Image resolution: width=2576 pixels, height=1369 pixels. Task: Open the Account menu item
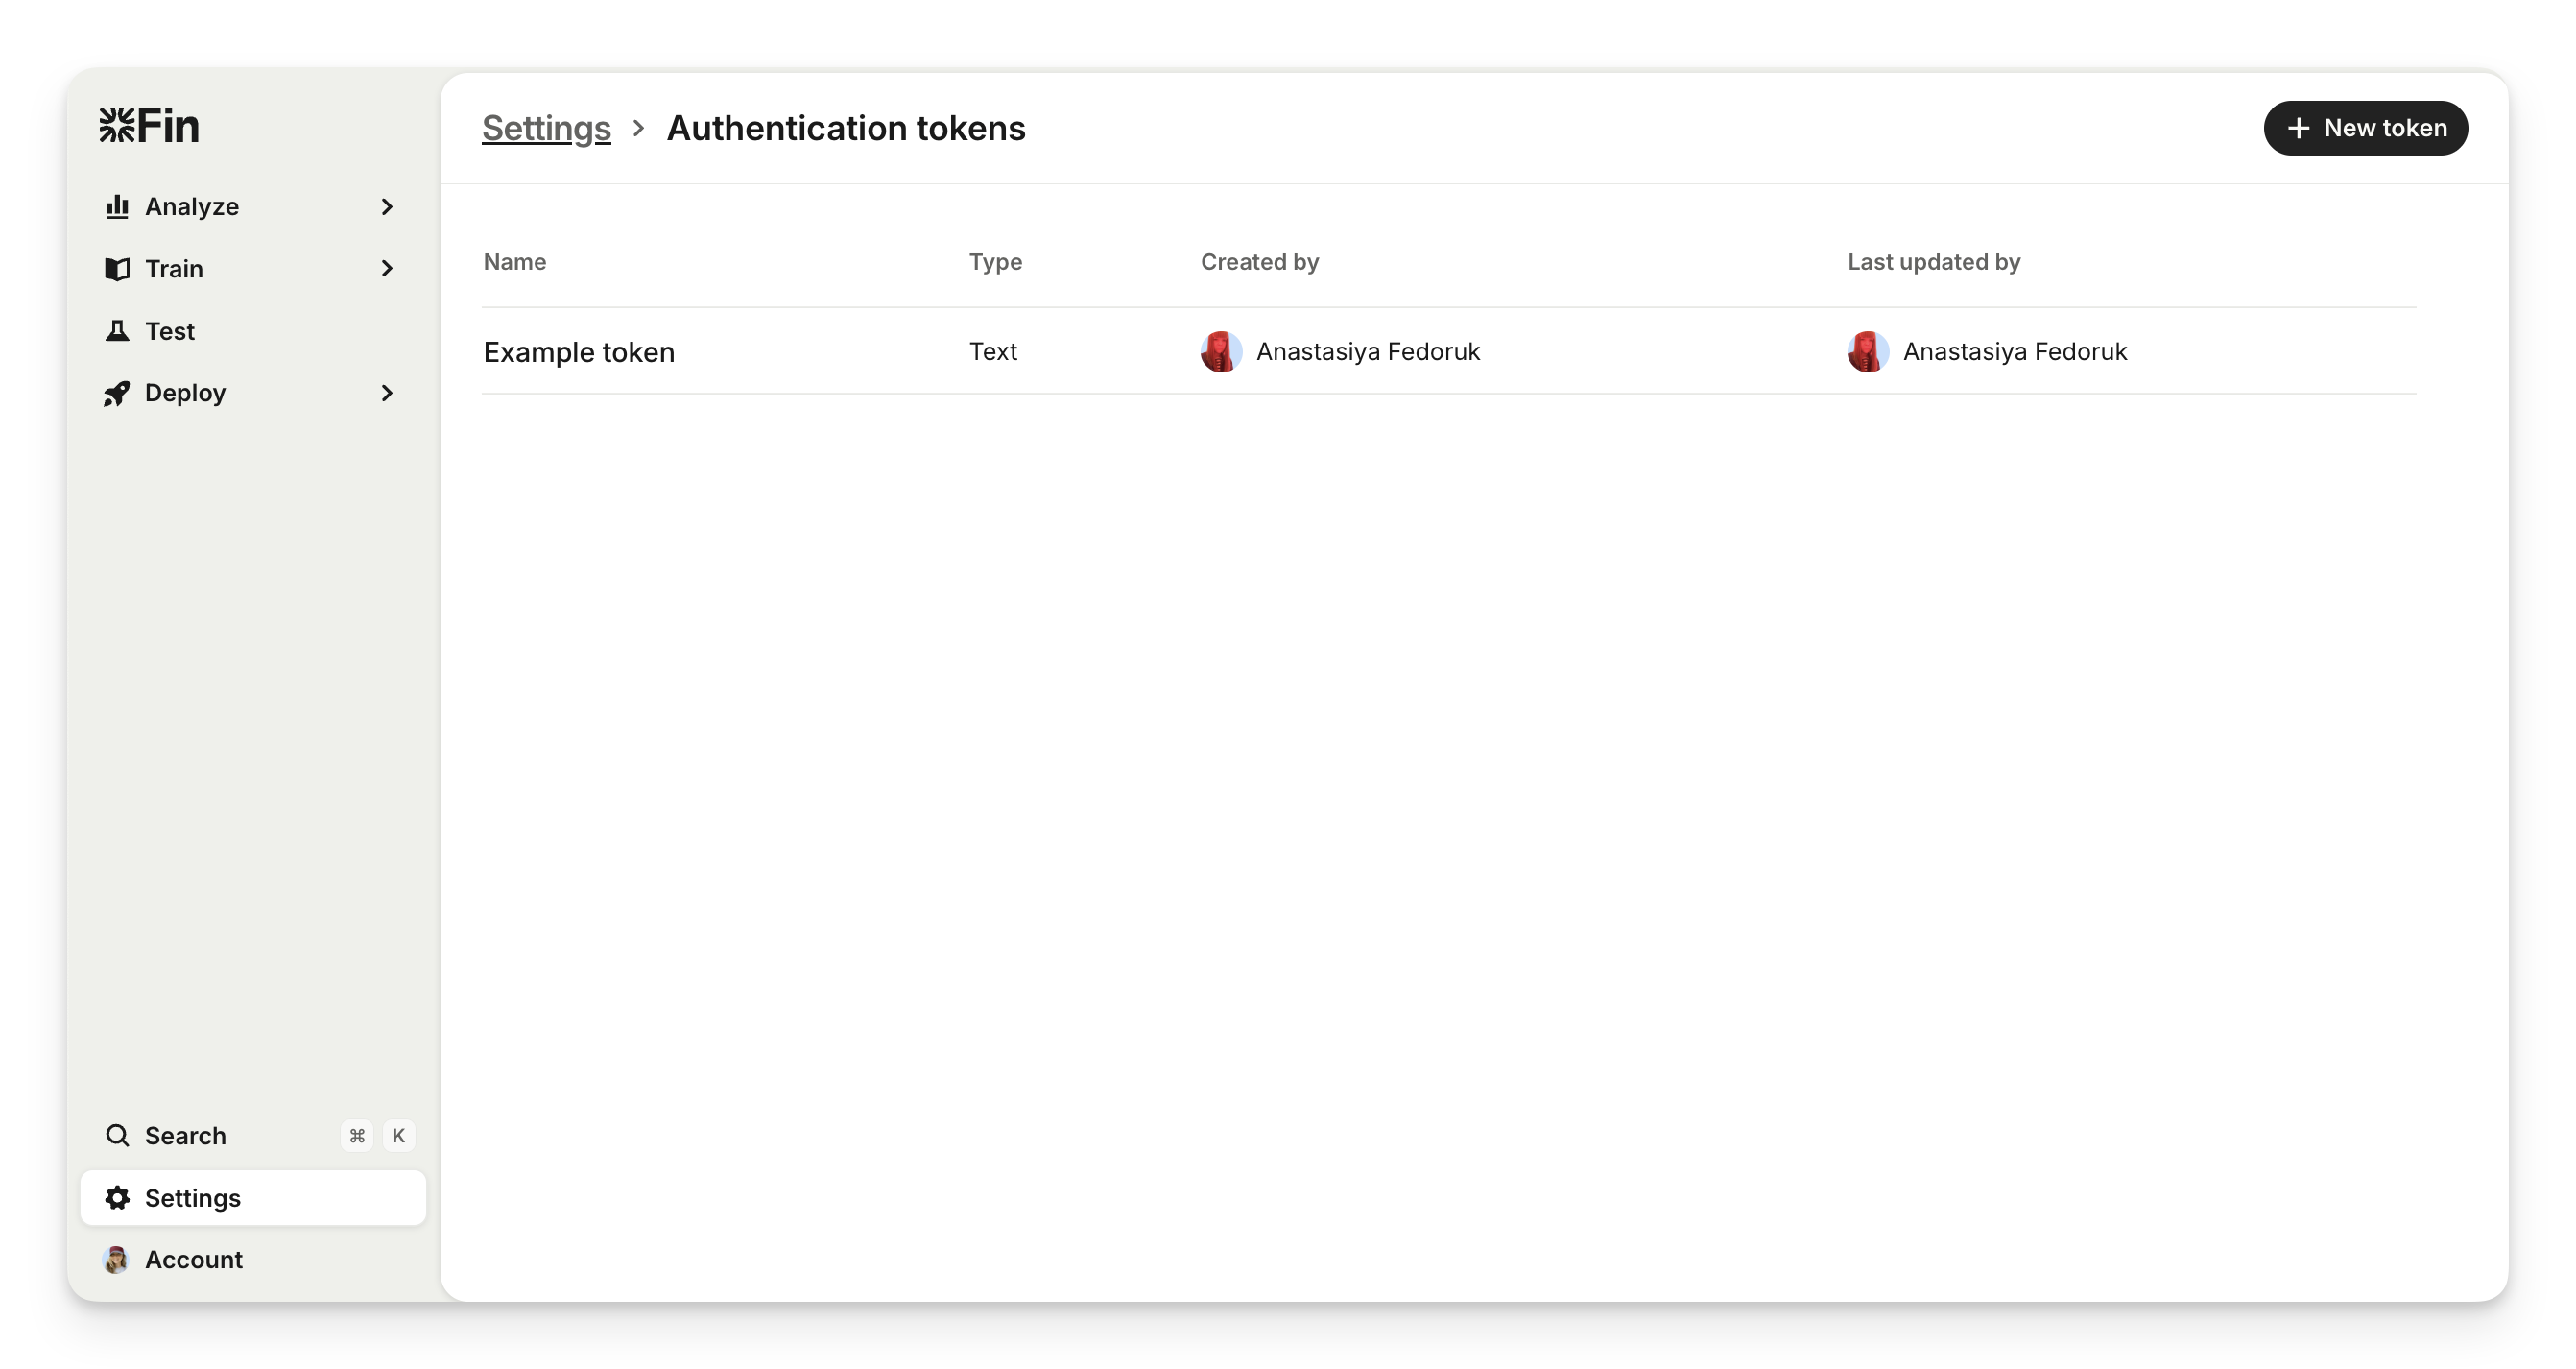click(x=194, y=1260)
